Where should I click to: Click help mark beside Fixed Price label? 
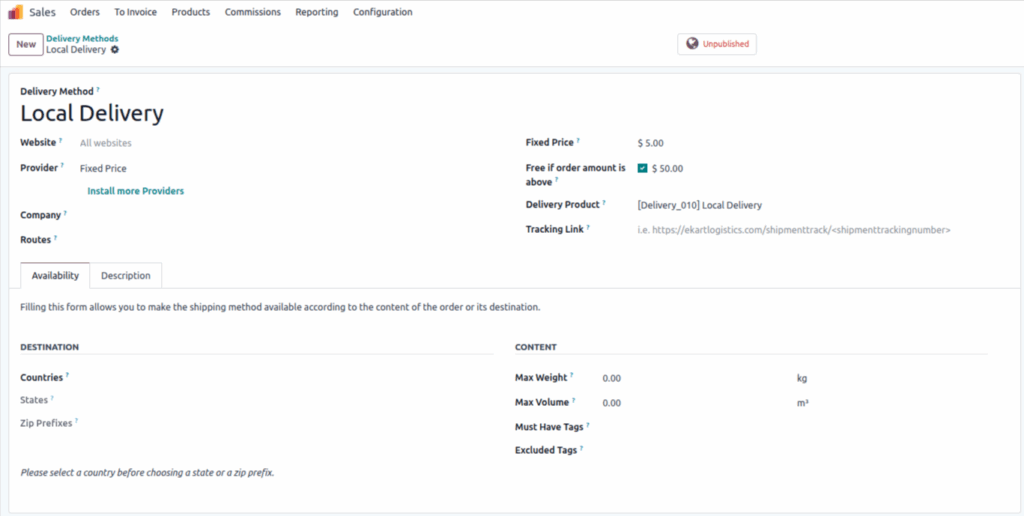(578, 140)
